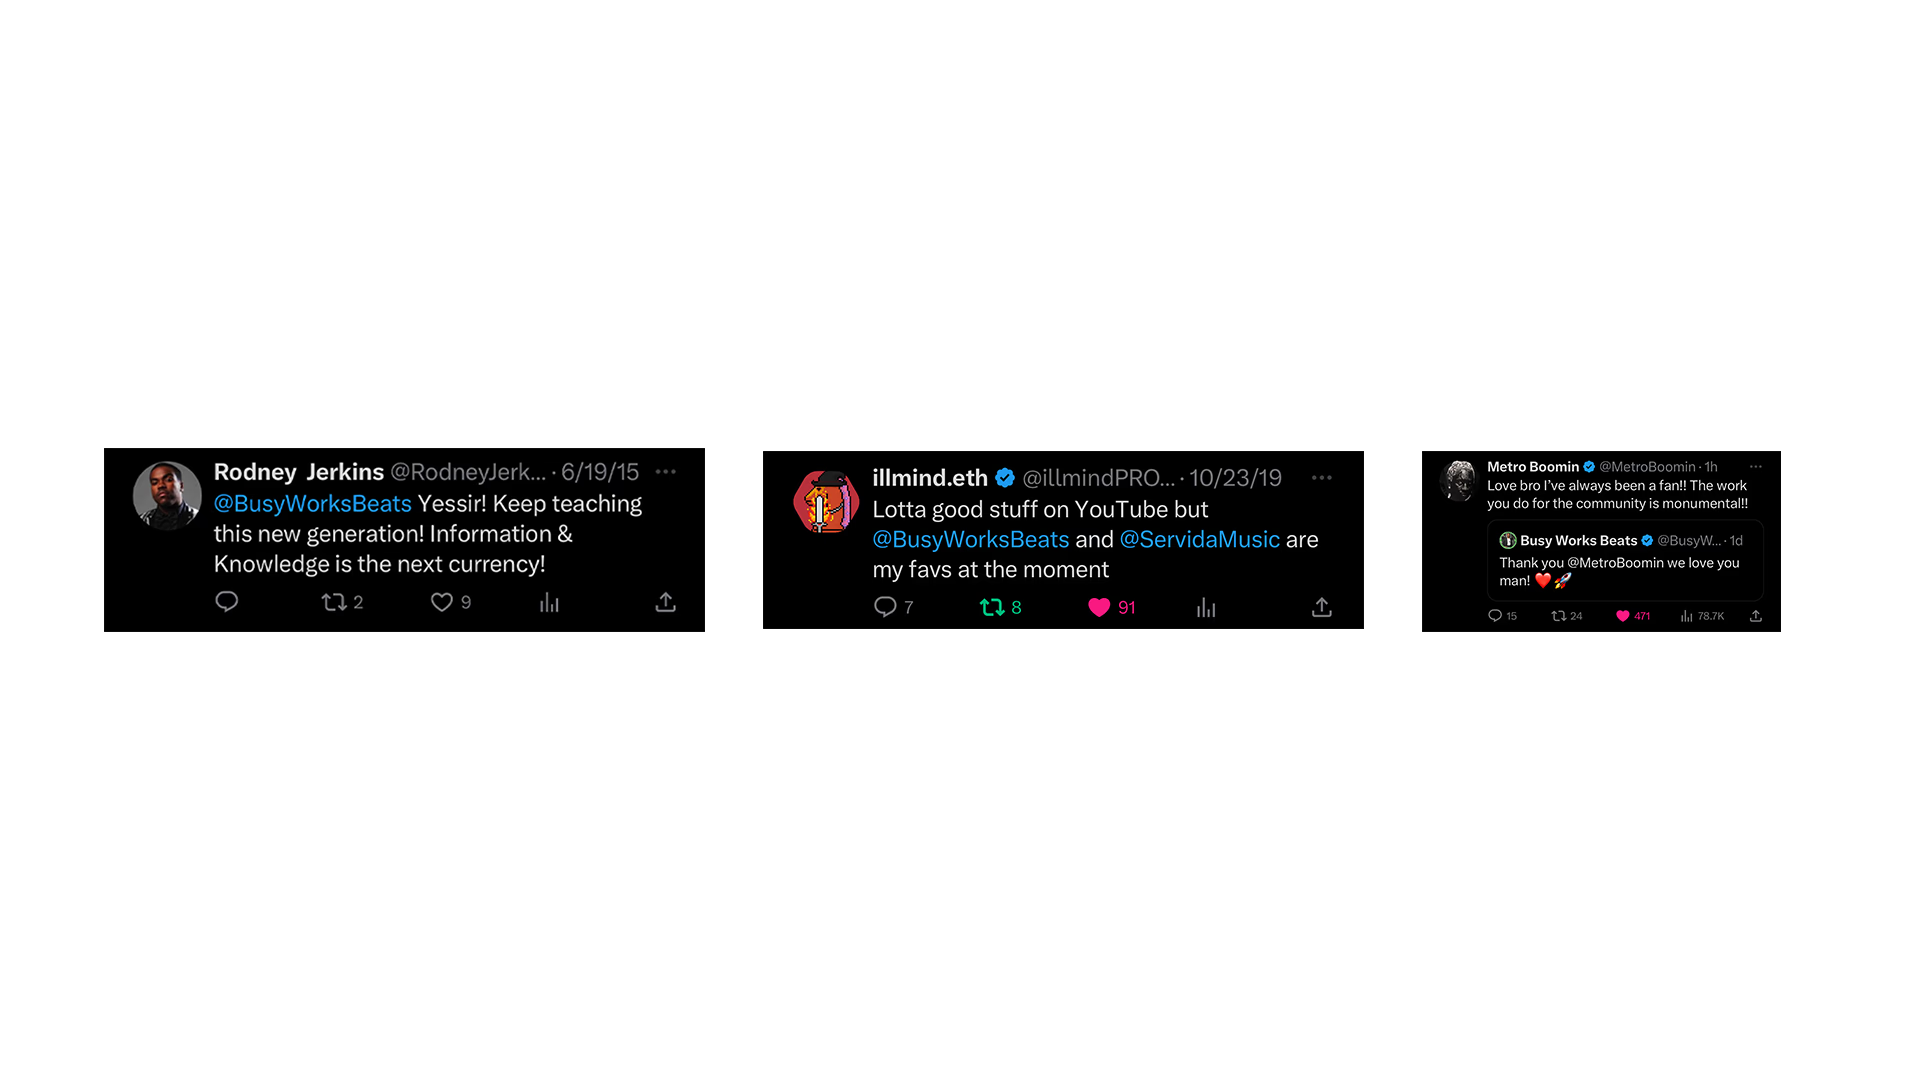
Task: Unlike the Metro Boomin tweet
Action: pyautogui.click(x=1633, y=616)
